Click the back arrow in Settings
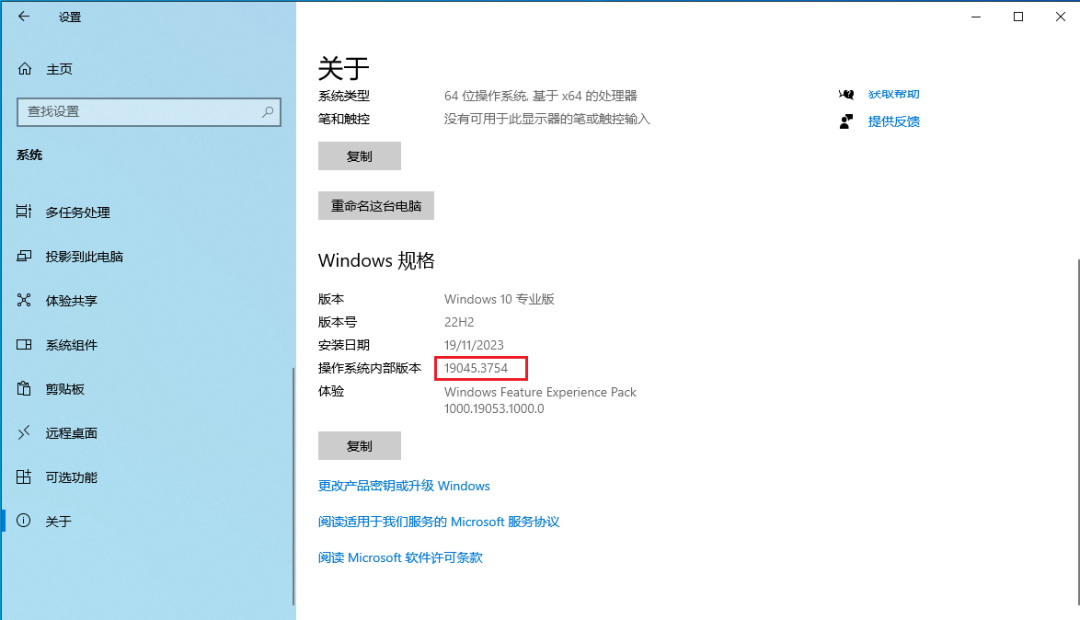 click(24, 17)
